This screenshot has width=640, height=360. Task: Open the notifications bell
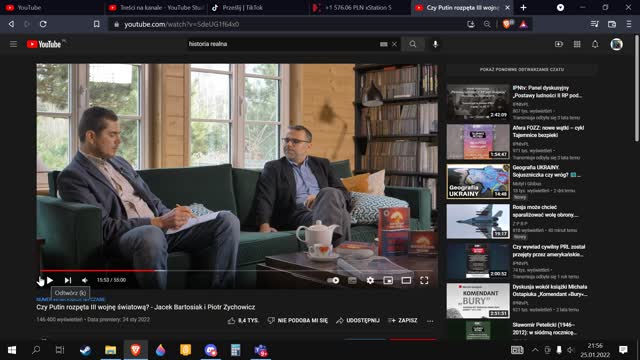(595, 44)
